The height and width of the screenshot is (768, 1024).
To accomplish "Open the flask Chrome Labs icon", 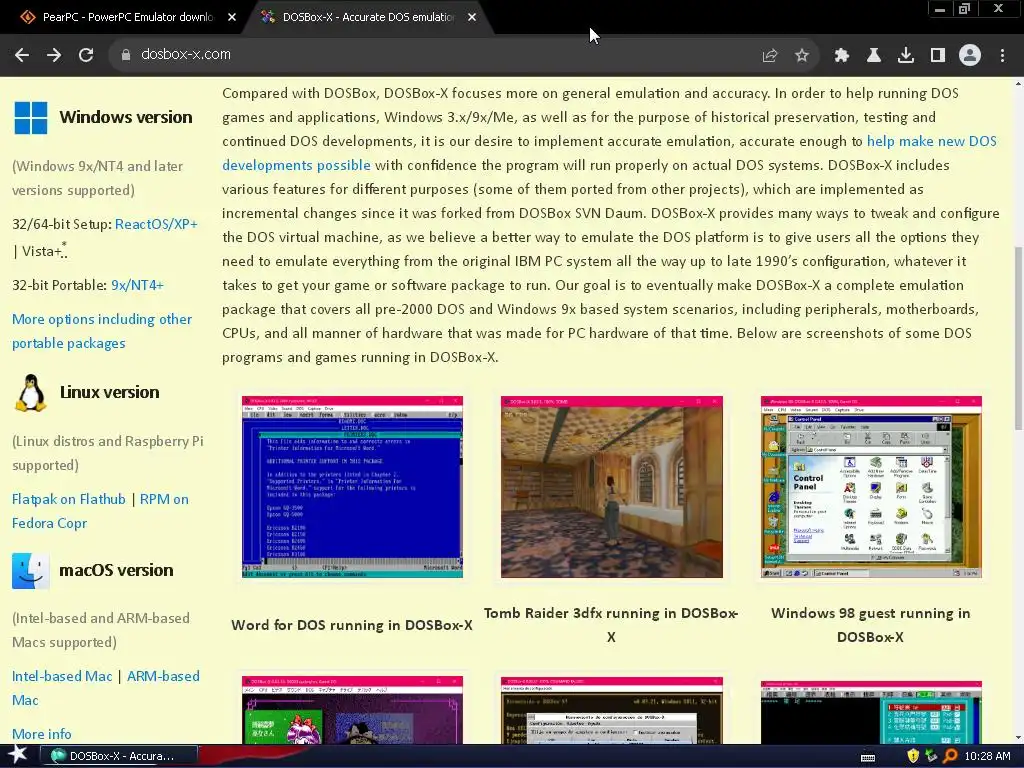I will (x=874, y=56).
